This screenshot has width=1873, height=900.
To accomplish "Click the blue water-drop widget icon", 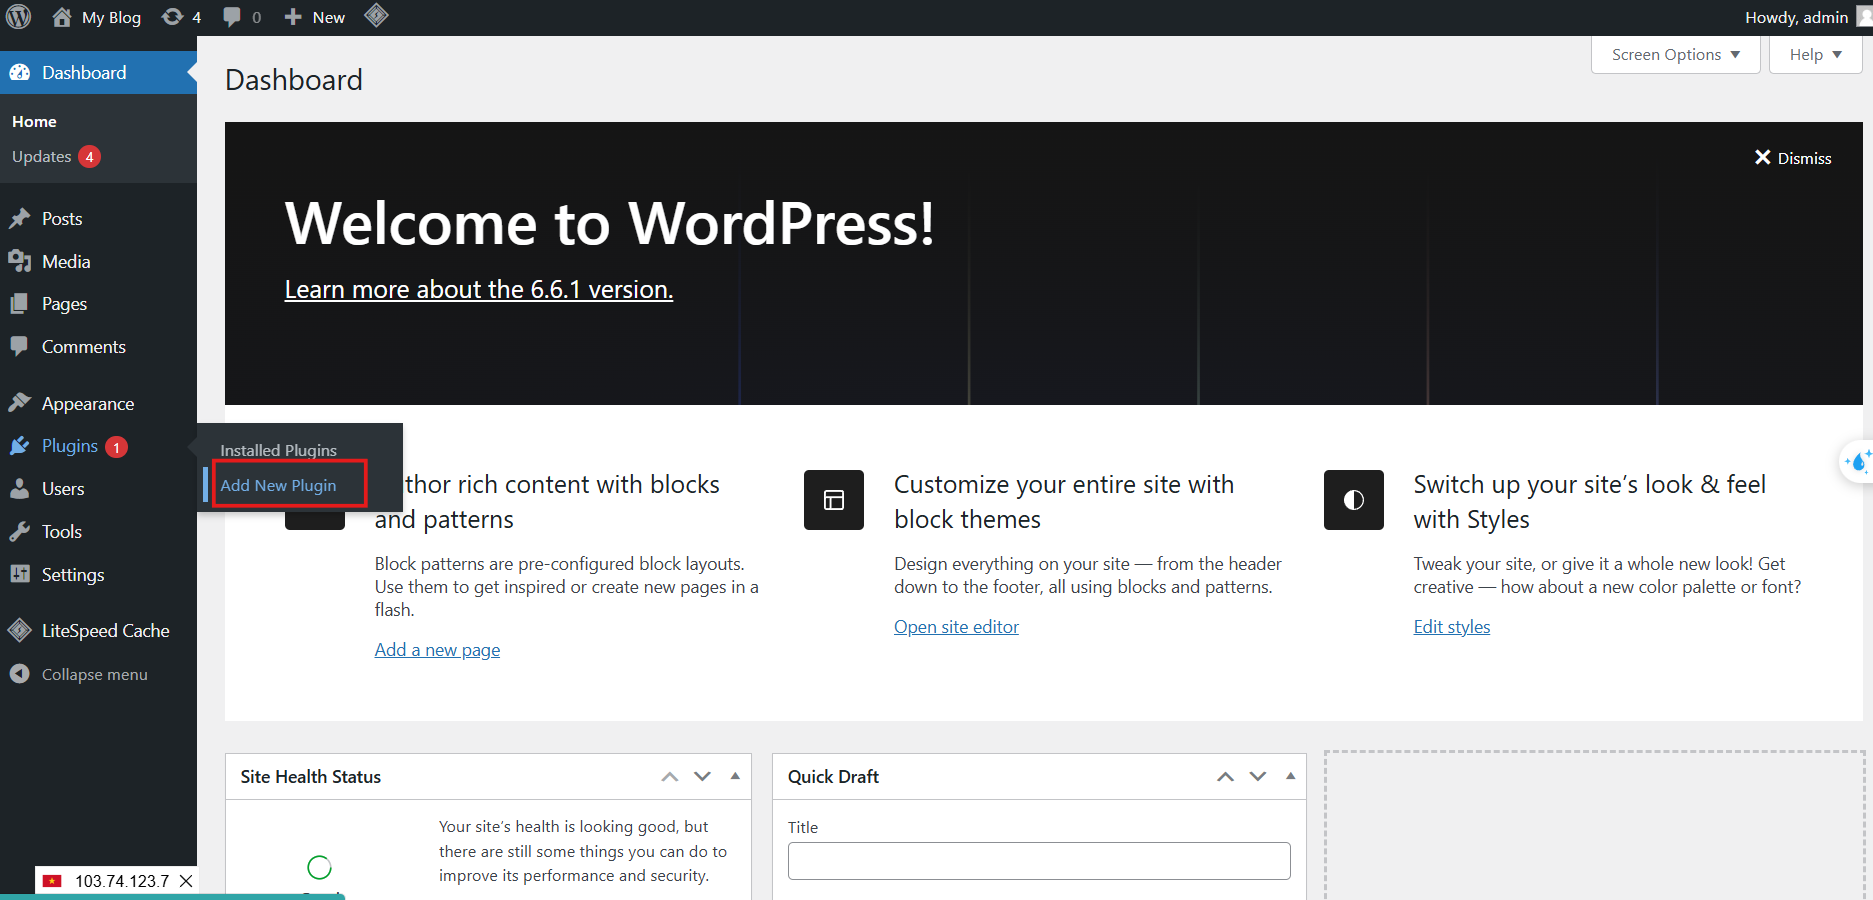I will click(1859, 462).
